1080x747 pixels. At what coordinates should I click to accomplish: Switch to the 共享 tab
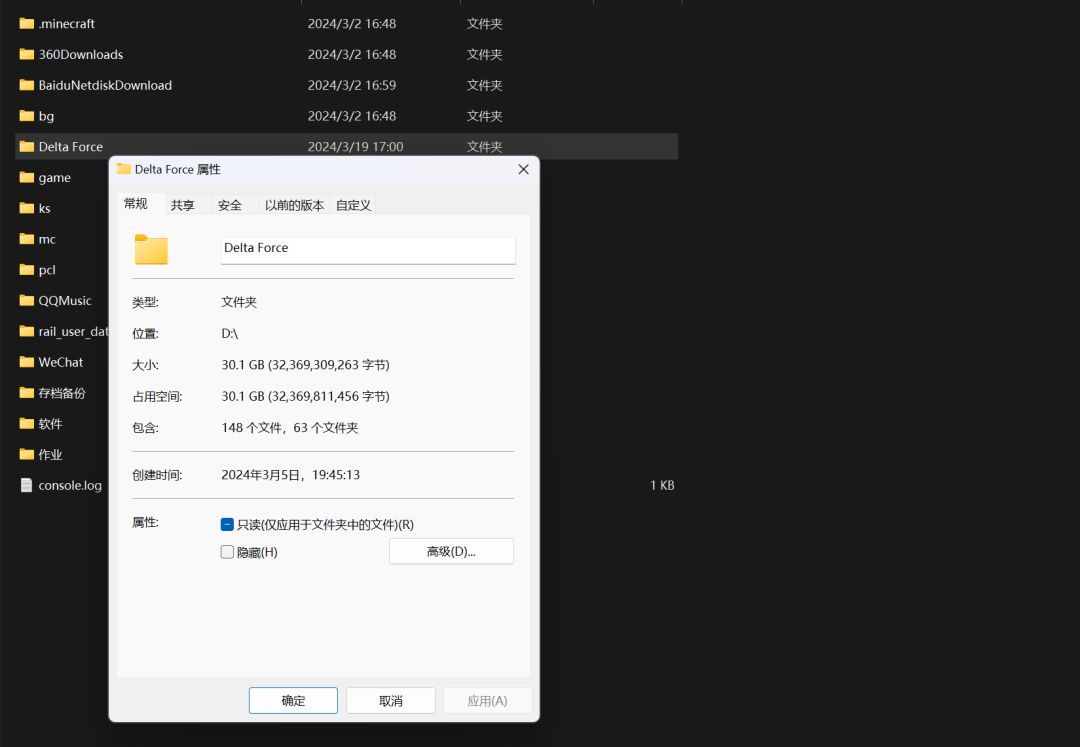tap(183, 205)
